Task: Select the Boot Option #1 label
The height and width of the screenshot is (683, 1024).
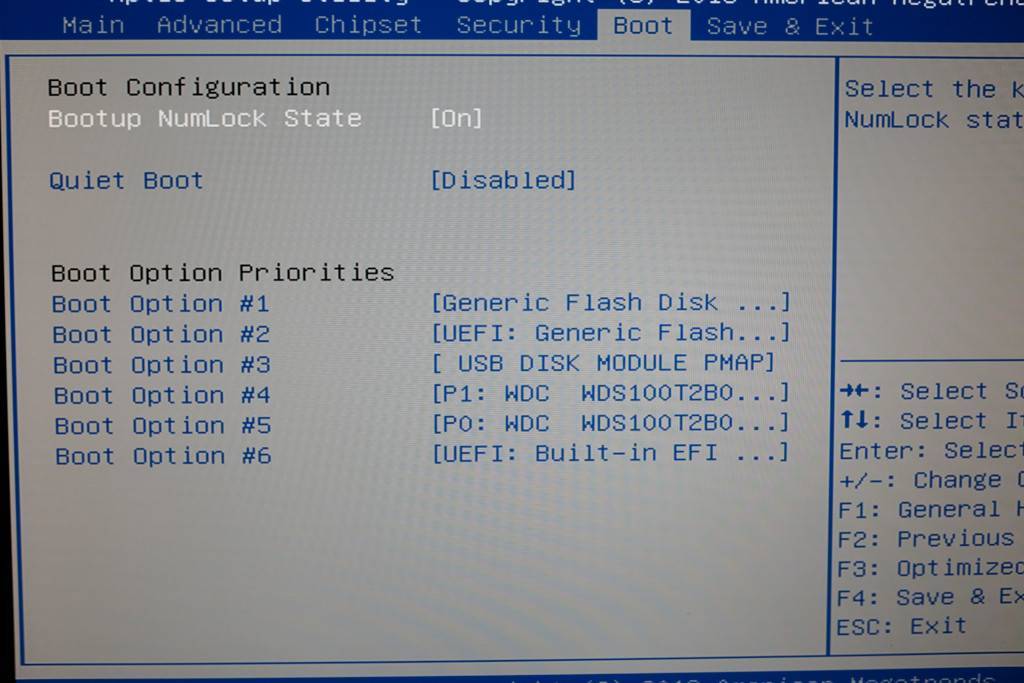Action: coord(161,304)
